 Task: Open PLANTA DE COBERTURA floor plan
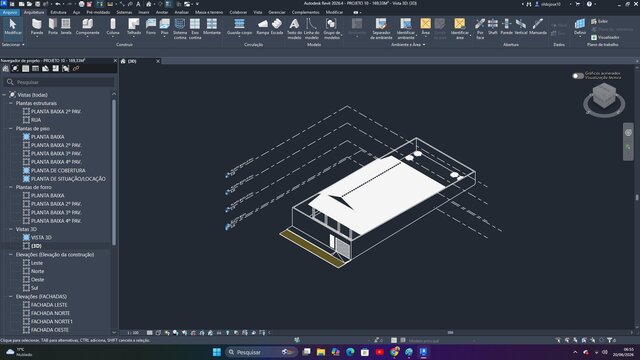pyautogui.click(x=58, y=171)
